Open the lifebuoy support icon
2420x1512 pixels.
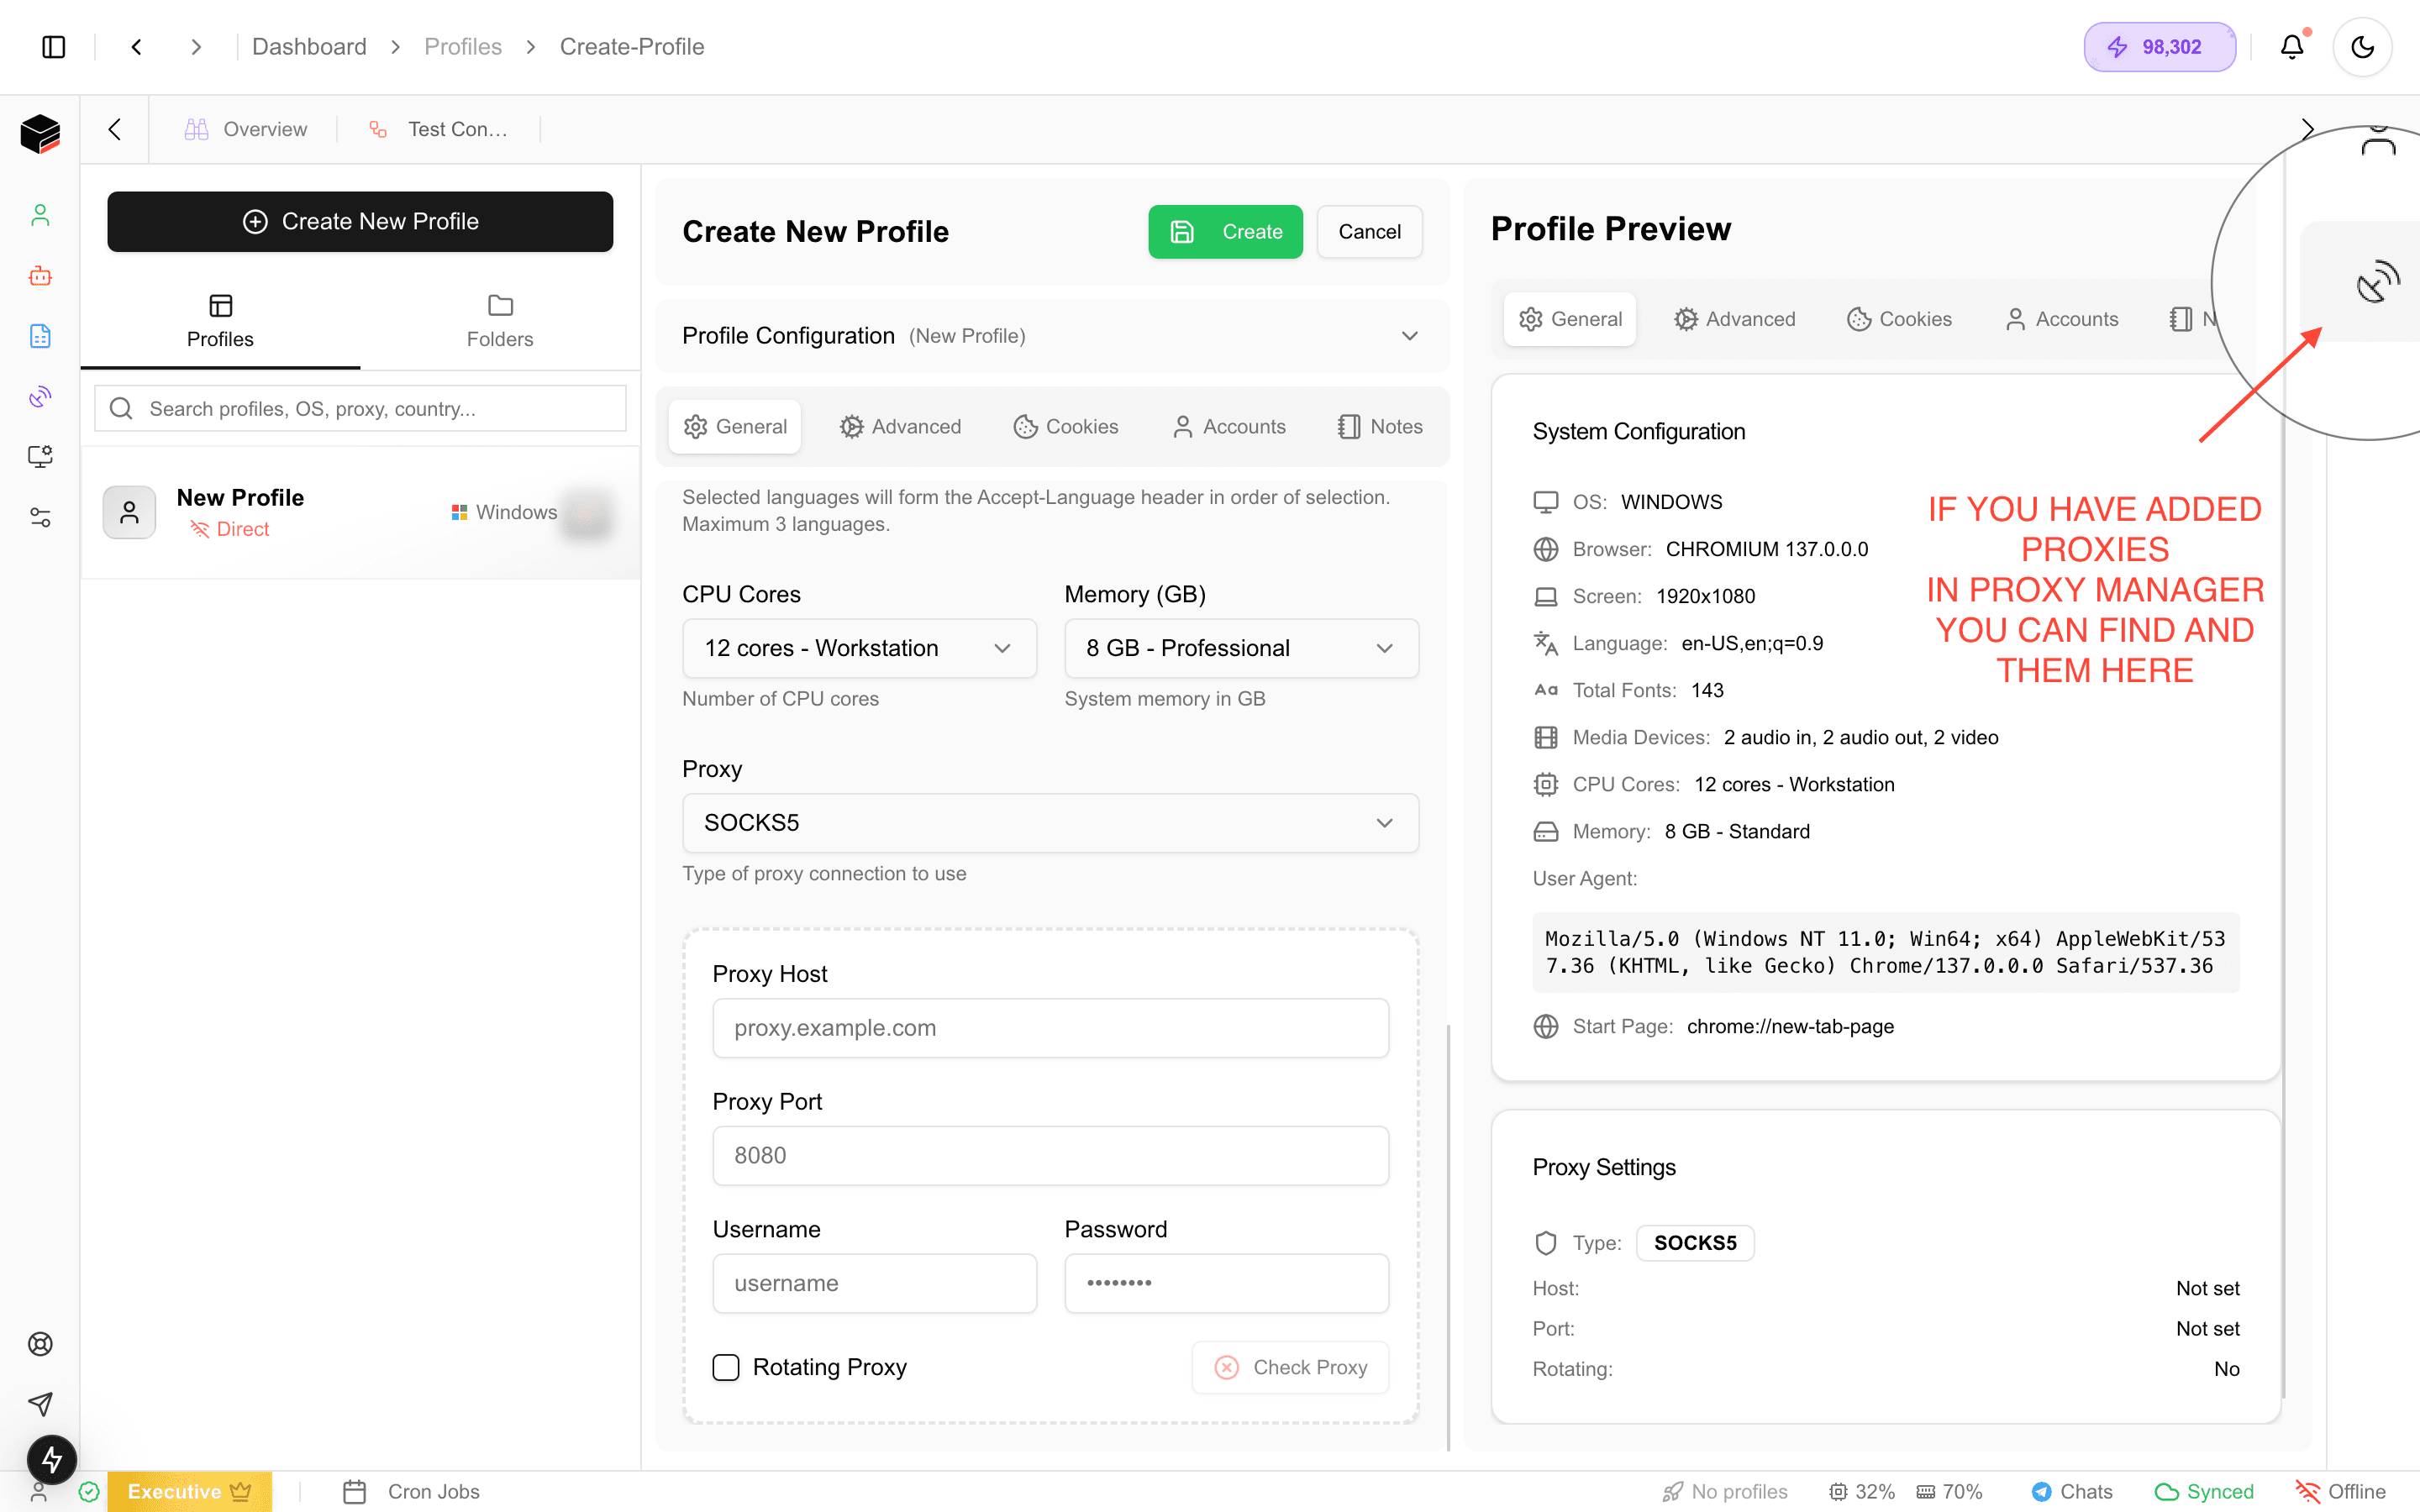point(40,1344)
